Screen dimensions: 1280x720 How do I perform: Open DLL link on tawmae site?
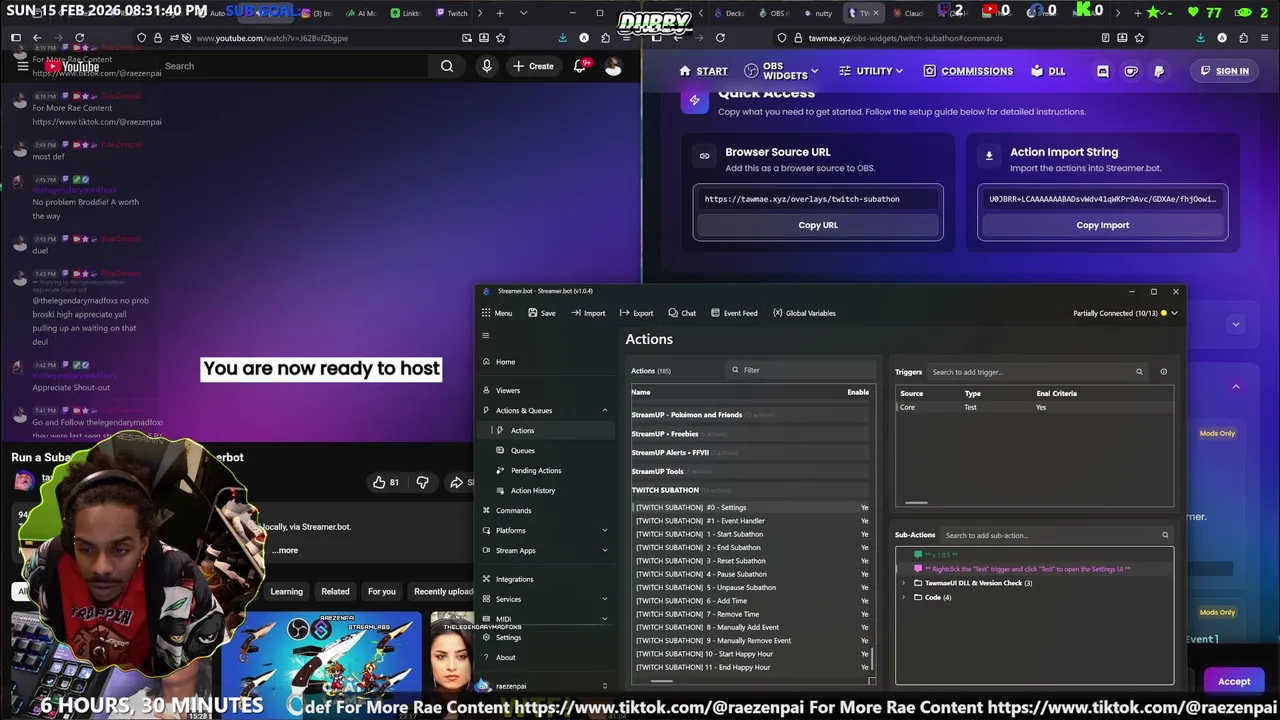1048,71
